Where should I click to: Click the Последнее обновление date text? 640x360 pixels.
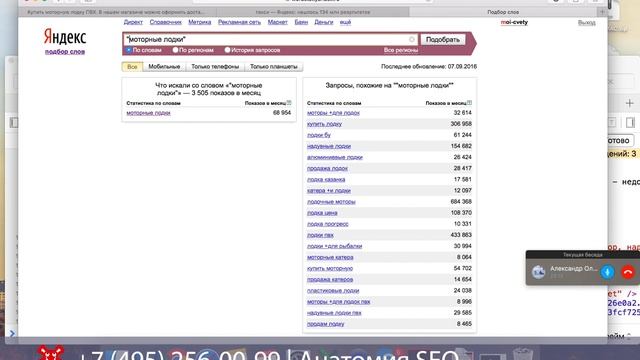[429, 66]
